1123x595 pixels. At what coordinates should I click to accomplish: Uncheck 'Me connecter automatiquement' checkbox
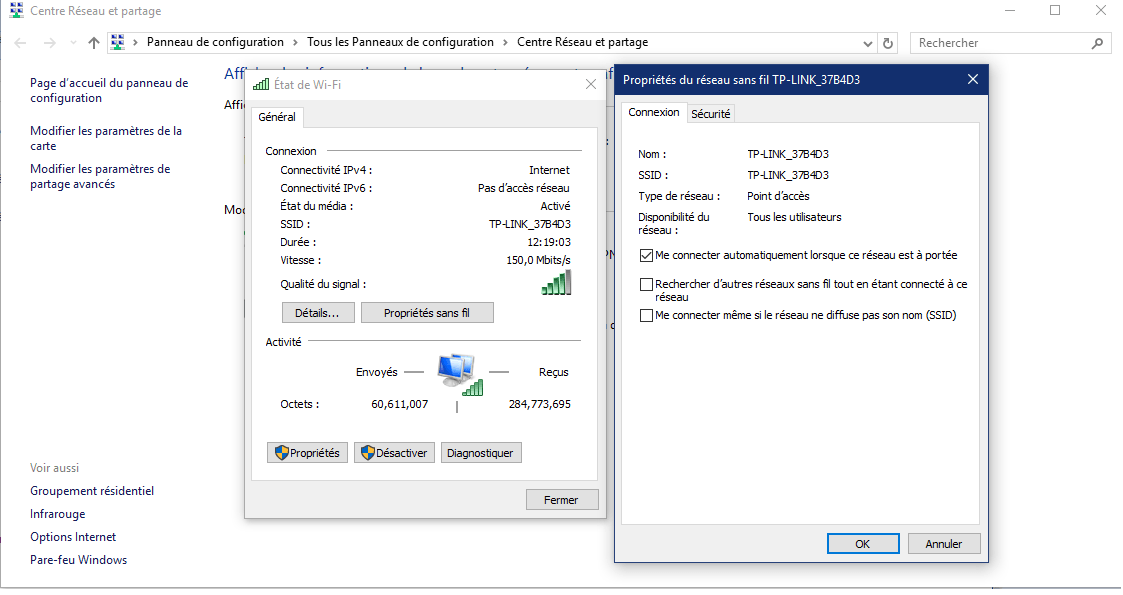(646, 256)
